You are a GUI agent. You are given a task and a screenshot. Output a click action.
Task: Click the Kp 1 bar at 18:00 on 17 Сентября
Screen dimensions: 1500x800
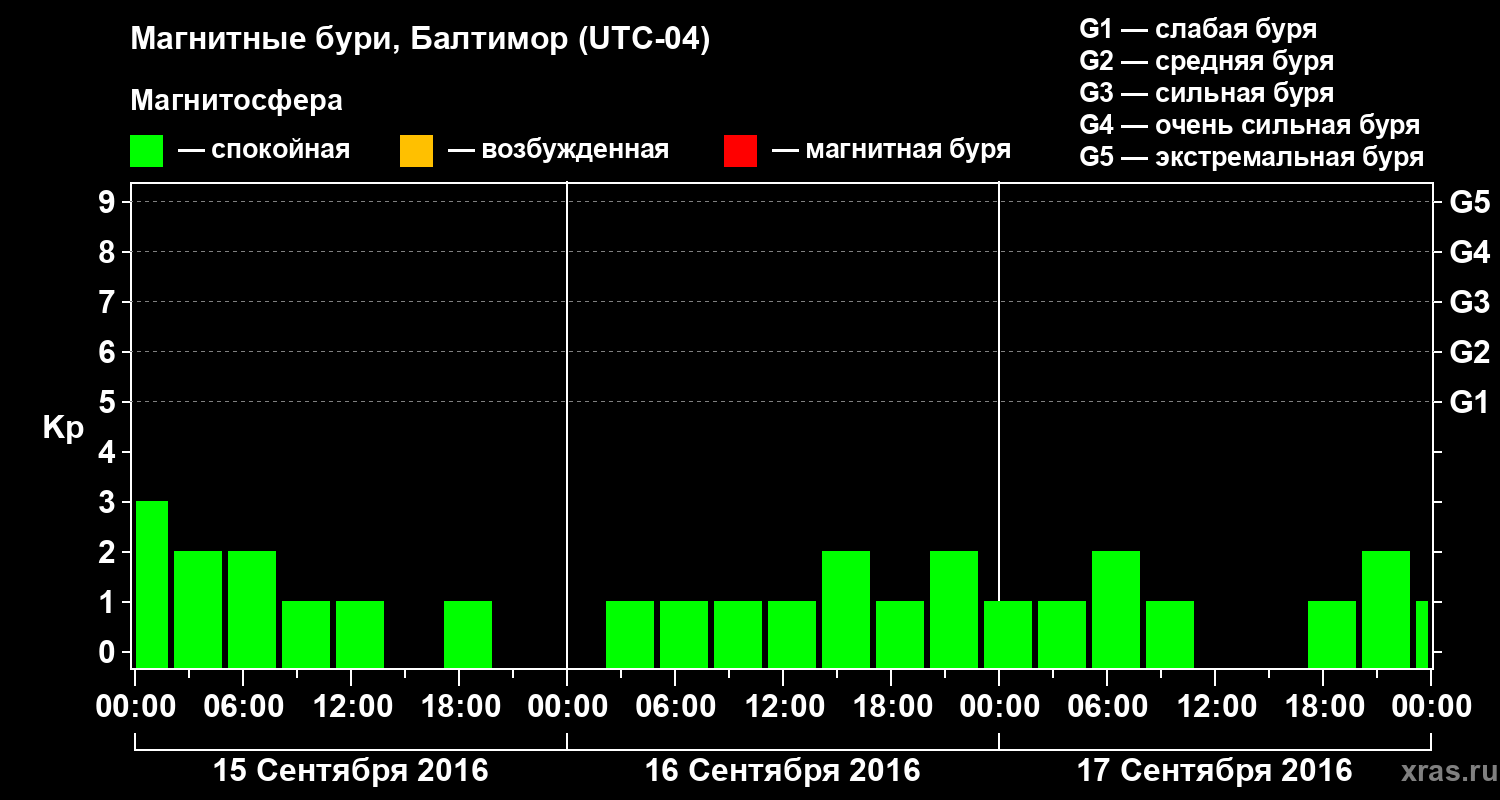point(1332,634)
